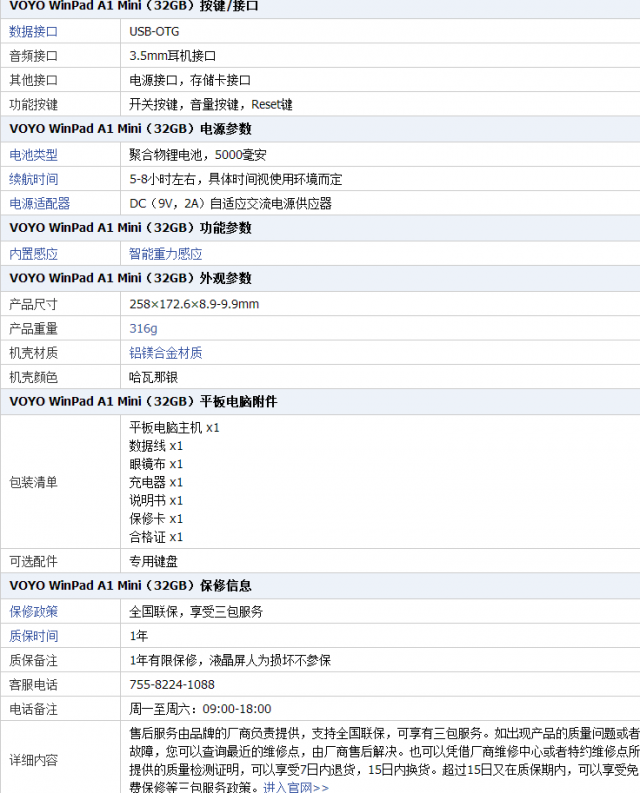Select the 哈瓦那银 color value
The image size is (640, 794).
(153, 377)
